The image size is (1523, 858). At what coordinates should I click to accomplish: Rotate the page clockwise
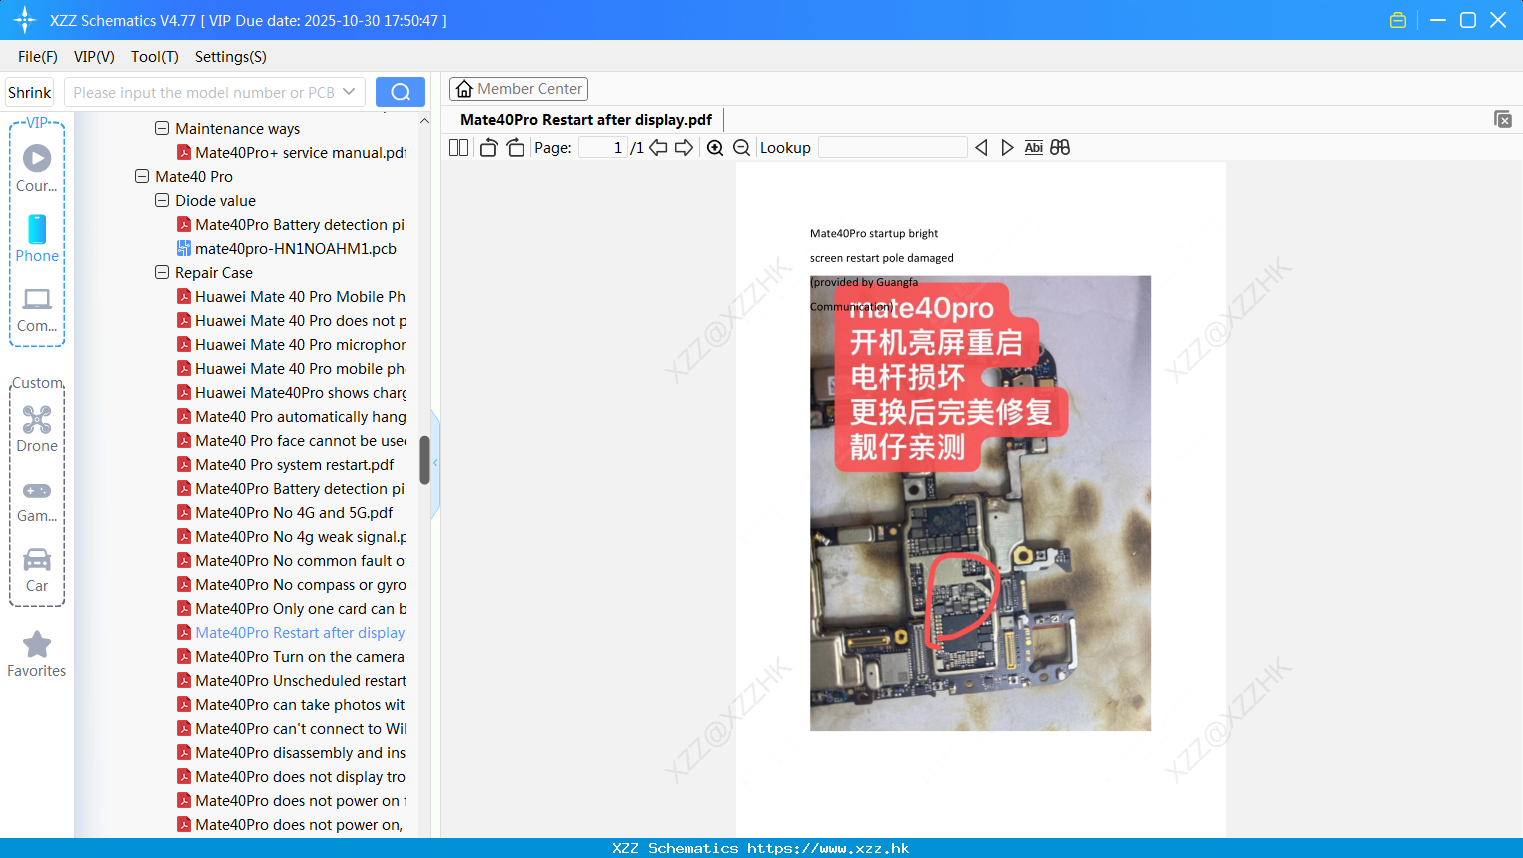coord(515,148)
